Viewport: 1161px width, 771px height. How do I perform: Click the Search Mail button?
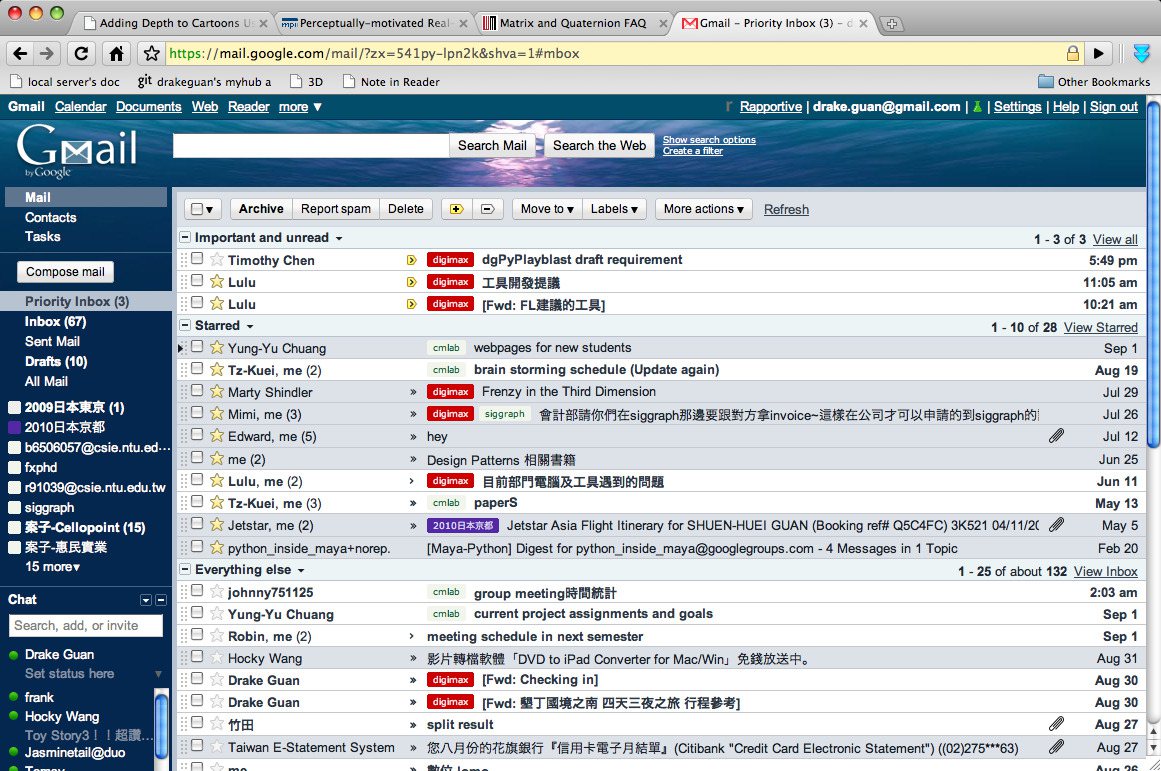pyautogui.click(x=492, y=146)
